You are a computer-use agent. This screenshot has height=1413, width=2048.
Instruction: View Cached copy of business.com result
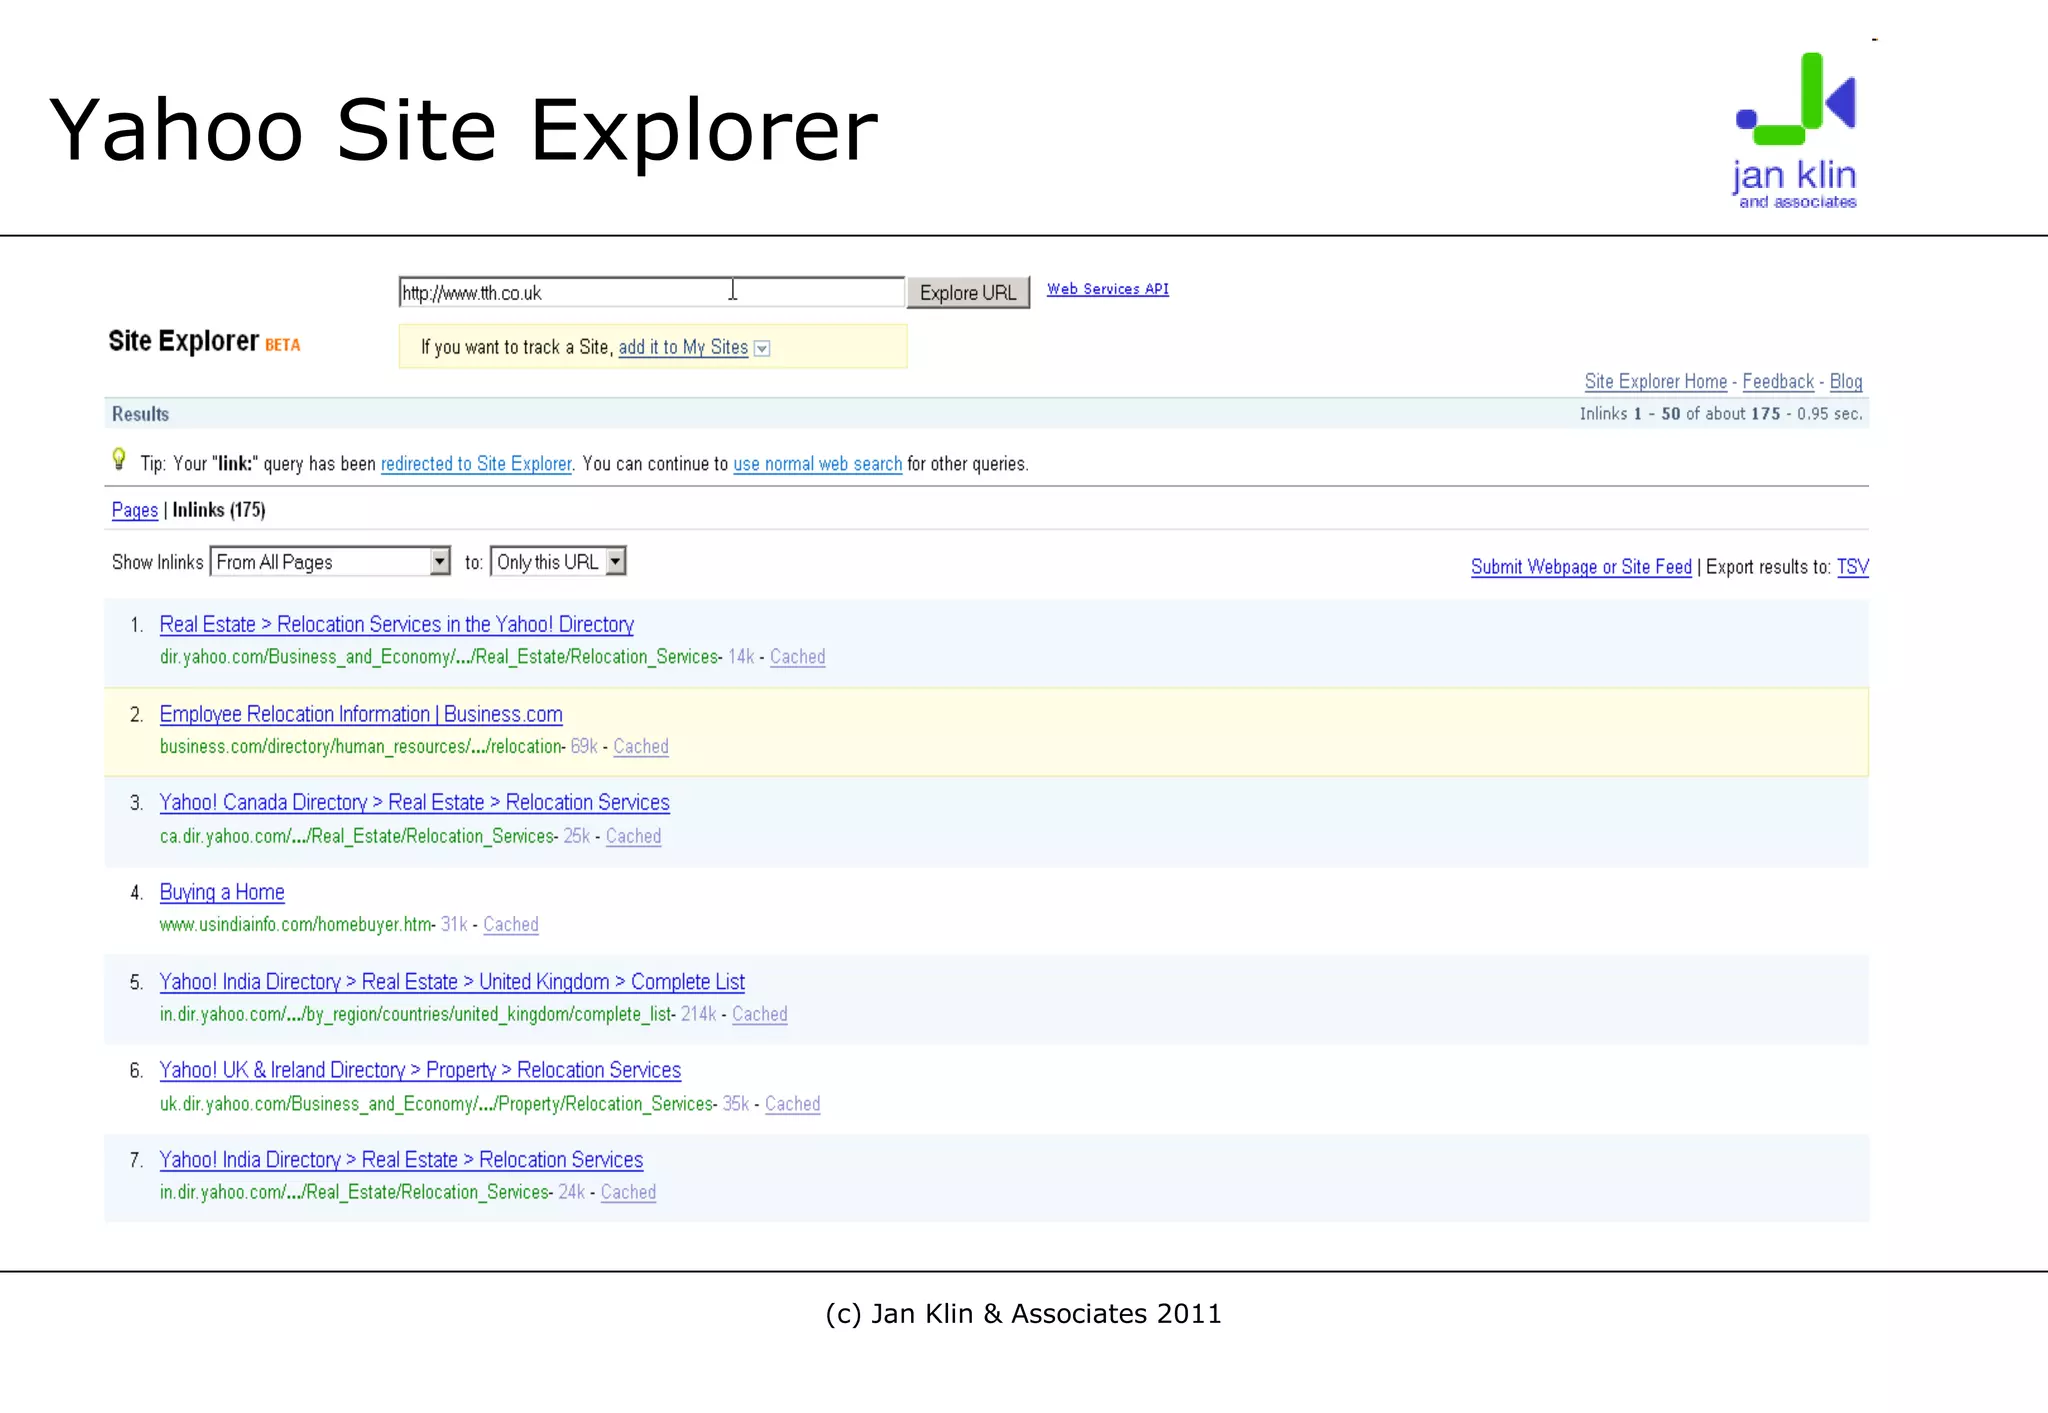(640, 746)
